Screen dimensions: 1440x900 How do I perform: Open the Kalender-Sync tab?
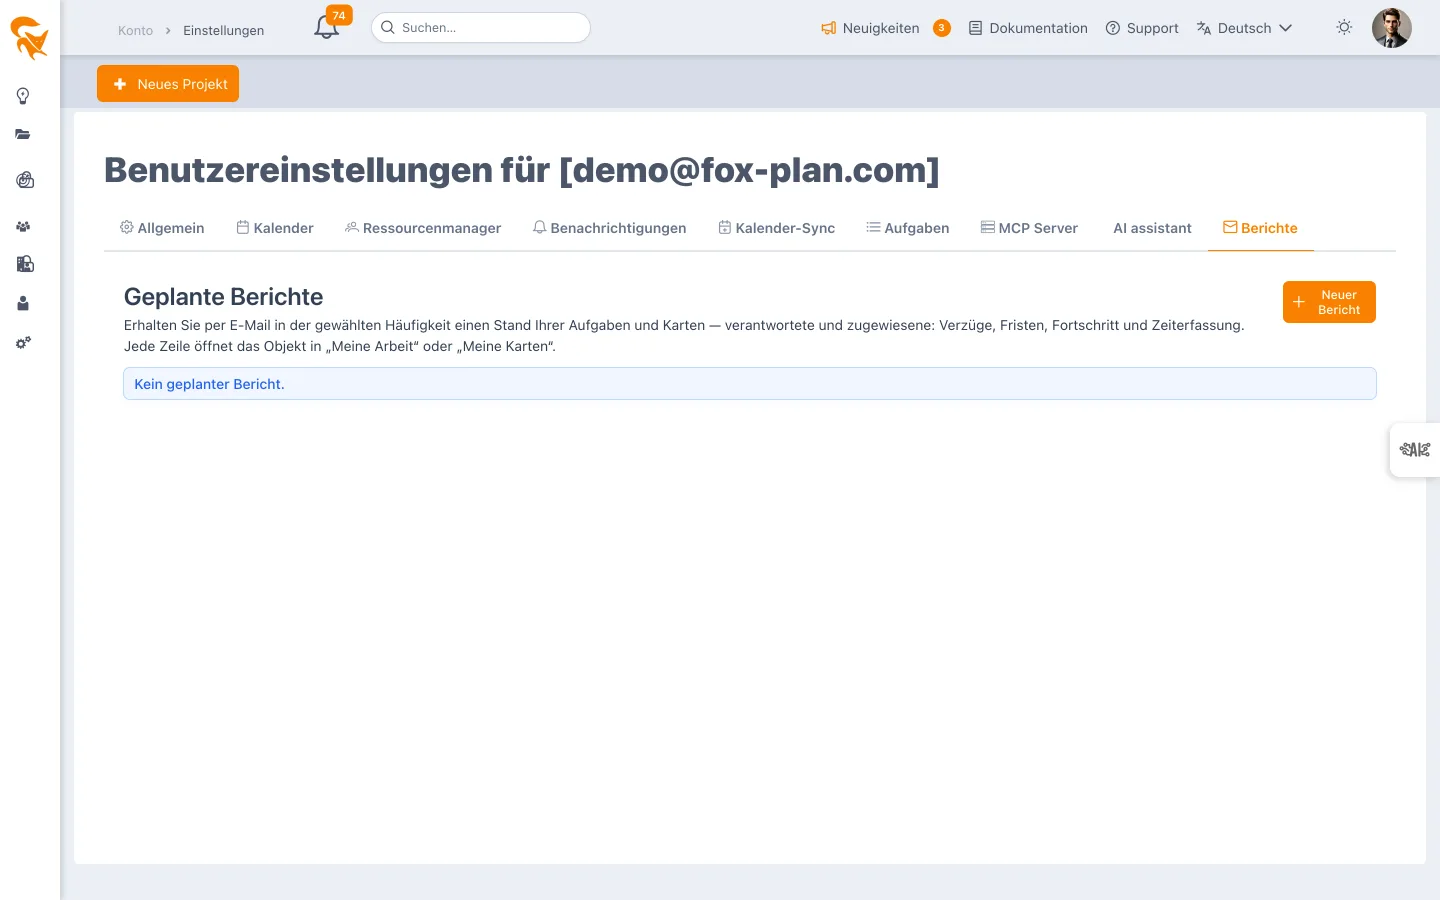tap(776, 228)
